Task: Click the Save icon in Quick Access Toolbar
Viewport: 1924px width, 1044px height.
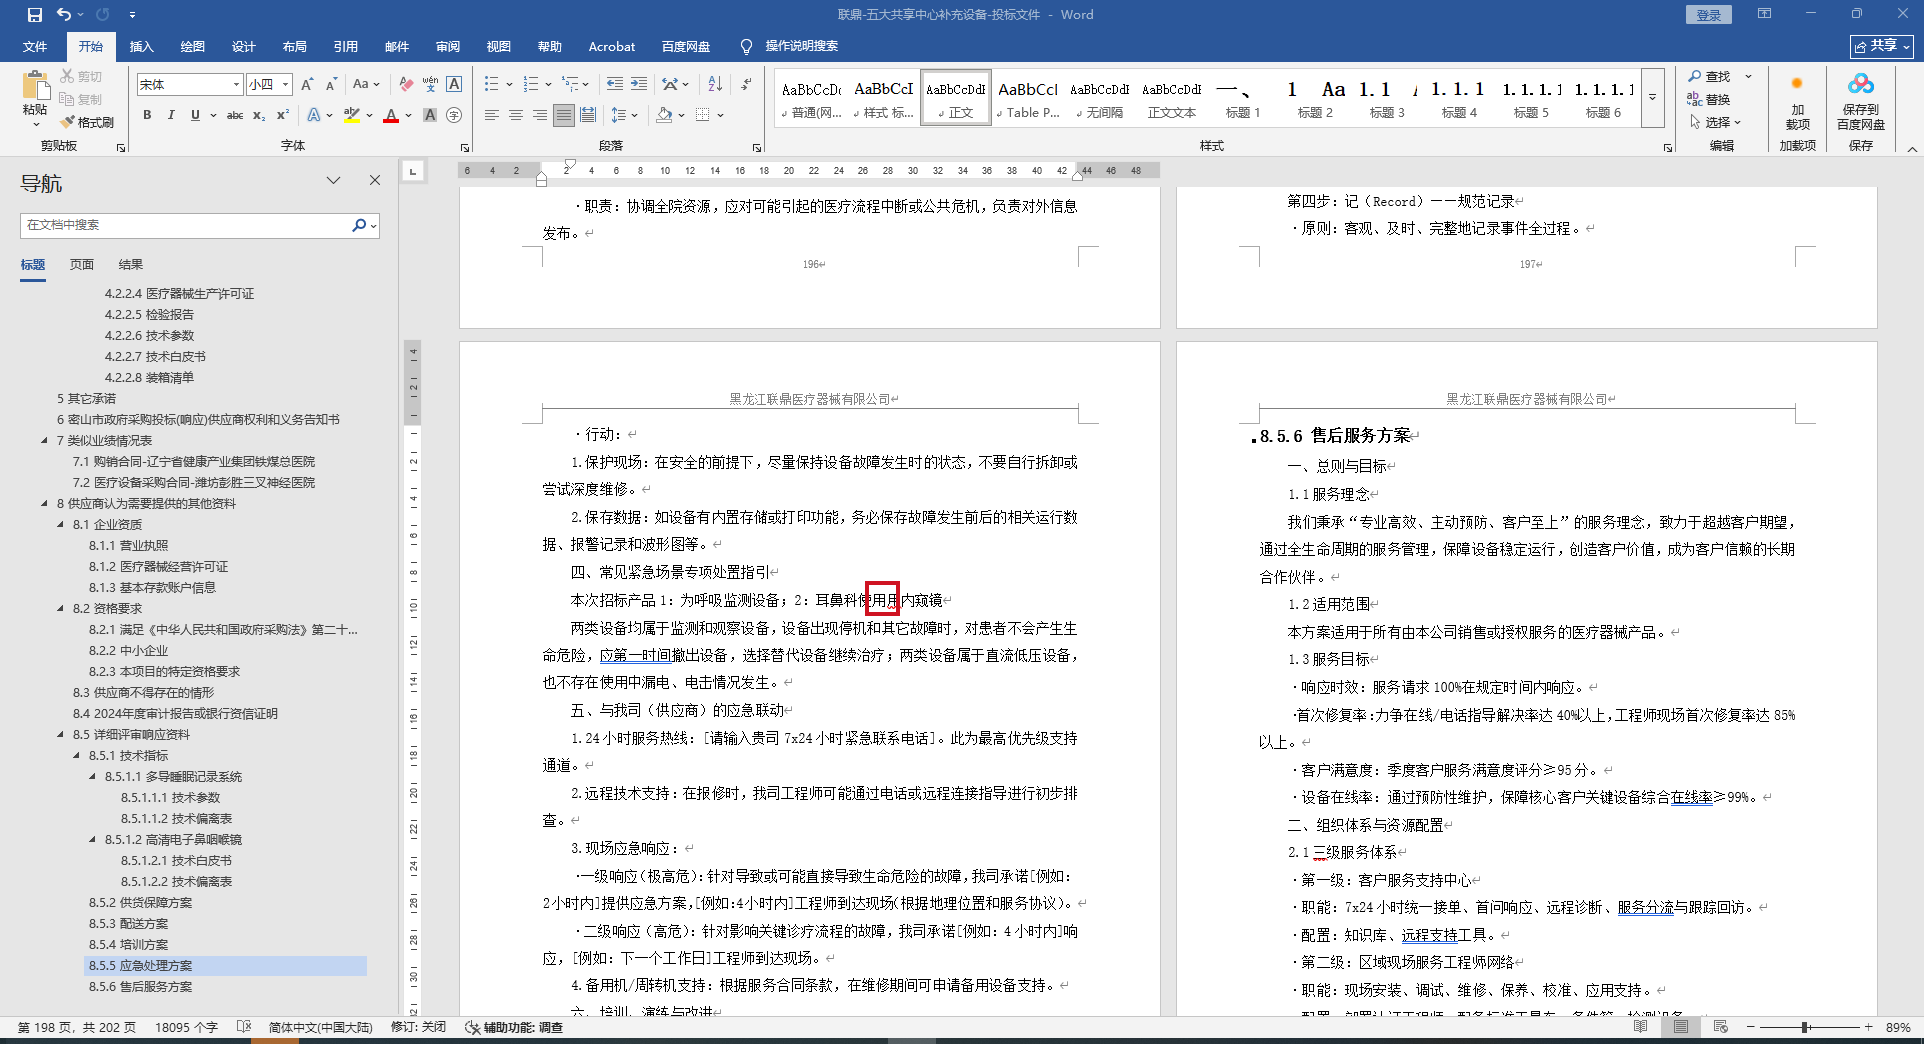Action: [x=35, y=15]
